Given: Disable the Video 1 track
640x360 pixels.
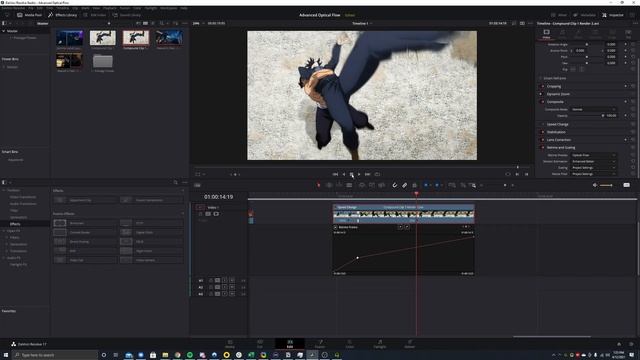Looking at the screenshot, I should tap(216, 214).
